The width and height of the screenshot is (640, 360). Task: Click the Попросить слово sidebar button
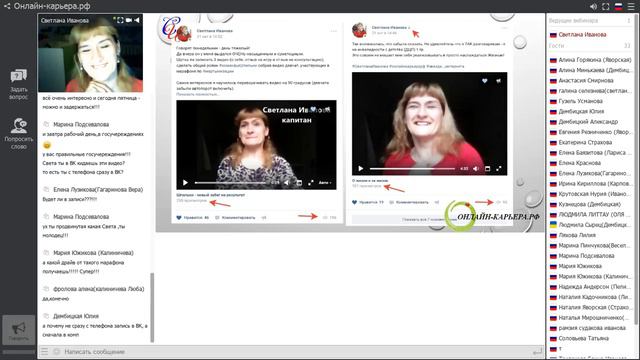(x=18, y=133)
